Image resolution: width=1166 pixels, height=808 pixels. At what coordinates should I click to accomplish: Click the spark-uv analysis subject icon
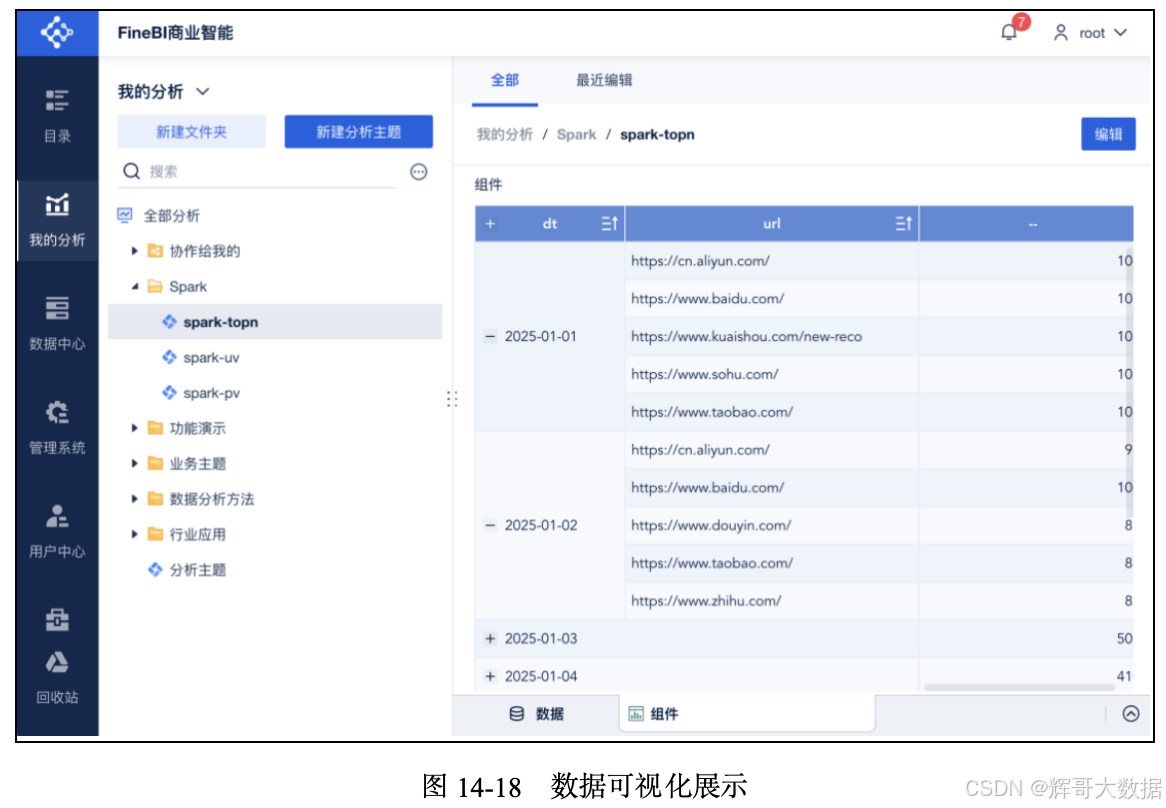point(170,357)
